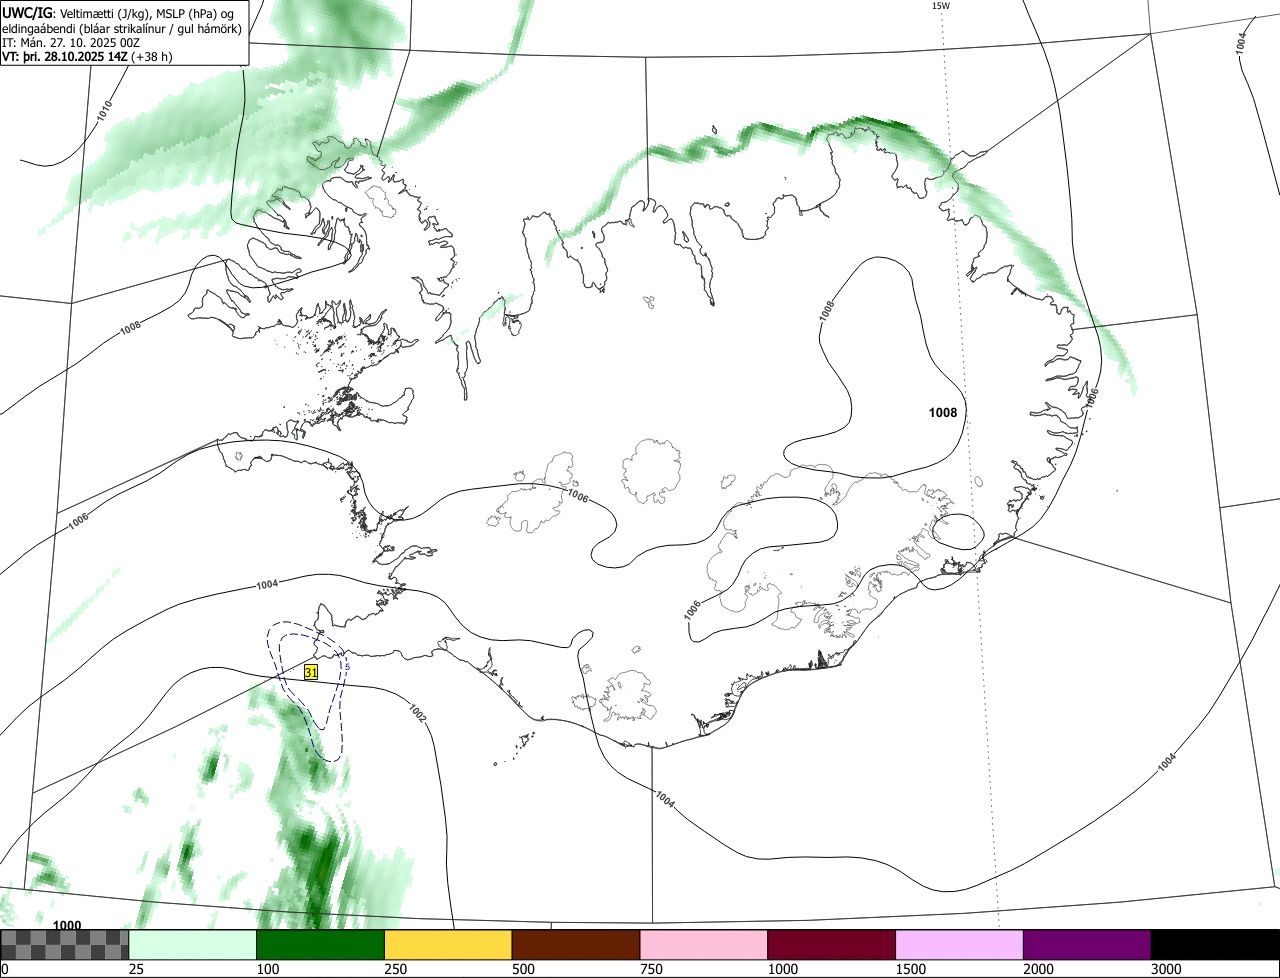This screenshot has width=1280, height=978.
Task: Select the 750 tick label on color scale
Action: [x=652, y=969]
